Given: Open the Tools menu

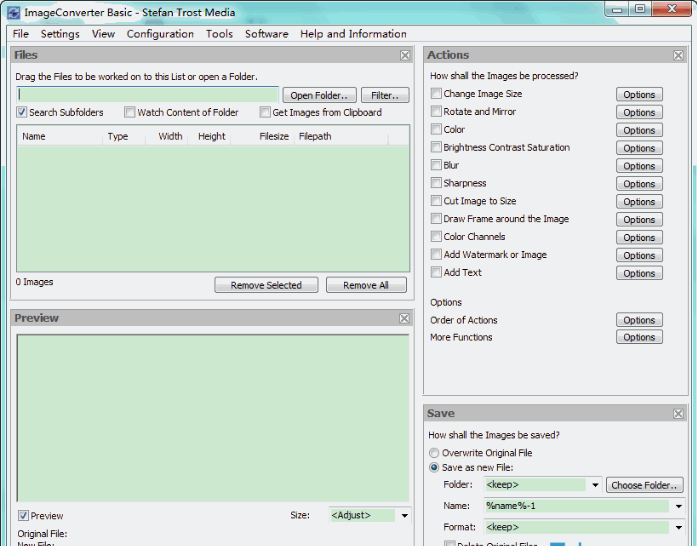Looking at the screenshot, I should [219, 34].
